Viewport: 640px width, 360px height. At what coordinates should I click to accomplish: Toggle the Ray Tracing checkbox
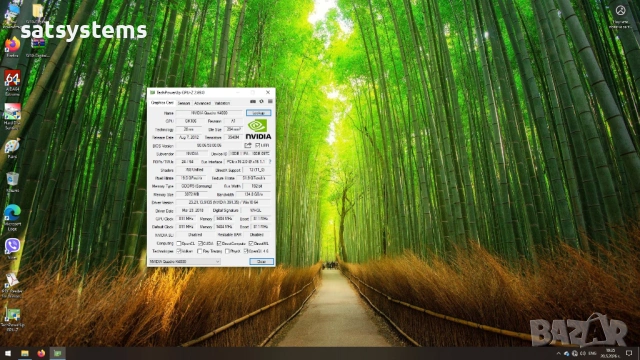(x=200, y=251)
